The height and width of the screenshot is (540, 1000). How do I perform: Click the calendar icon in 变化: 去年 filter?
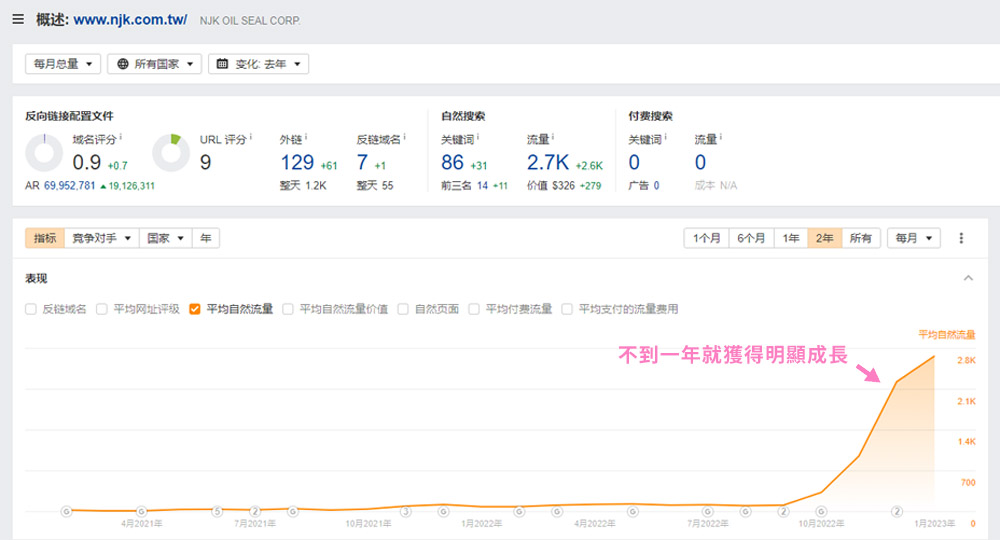coord(222,64)
